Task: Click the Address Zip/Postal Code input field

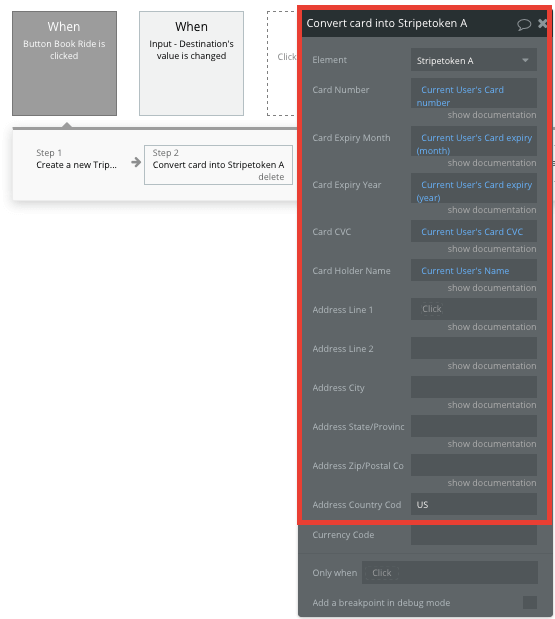Action: [474, 465]
